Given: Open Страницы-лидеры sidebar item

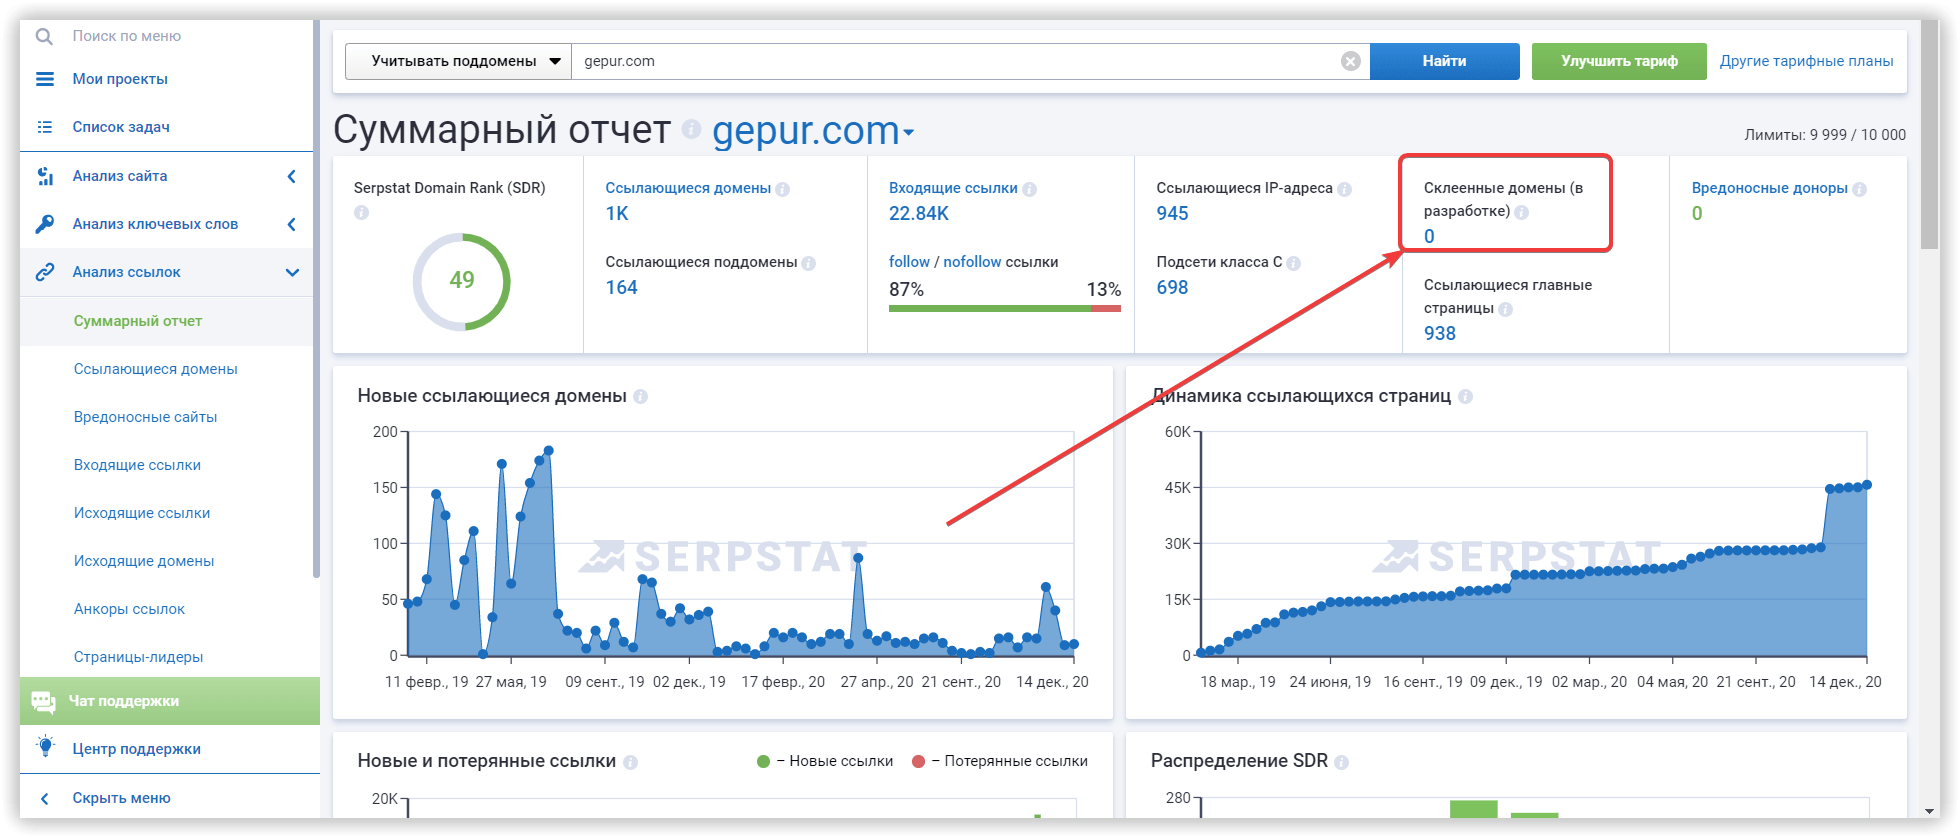Looking at the screenshot, I should (x=138, y=657).
